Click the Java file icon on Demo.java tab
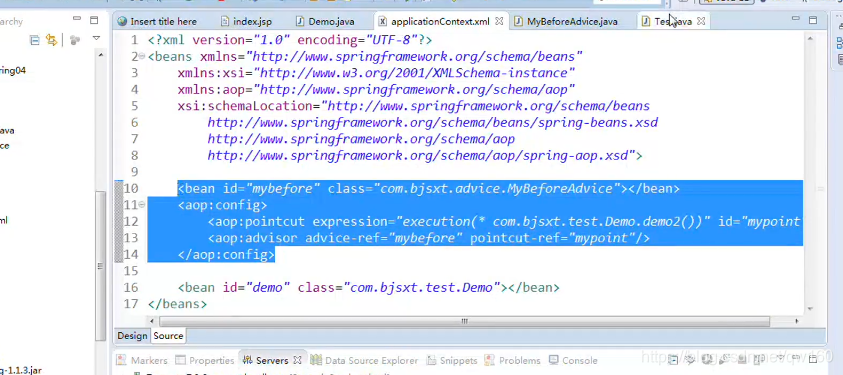The width and height of the screenshot is (843, 375). 300,21
